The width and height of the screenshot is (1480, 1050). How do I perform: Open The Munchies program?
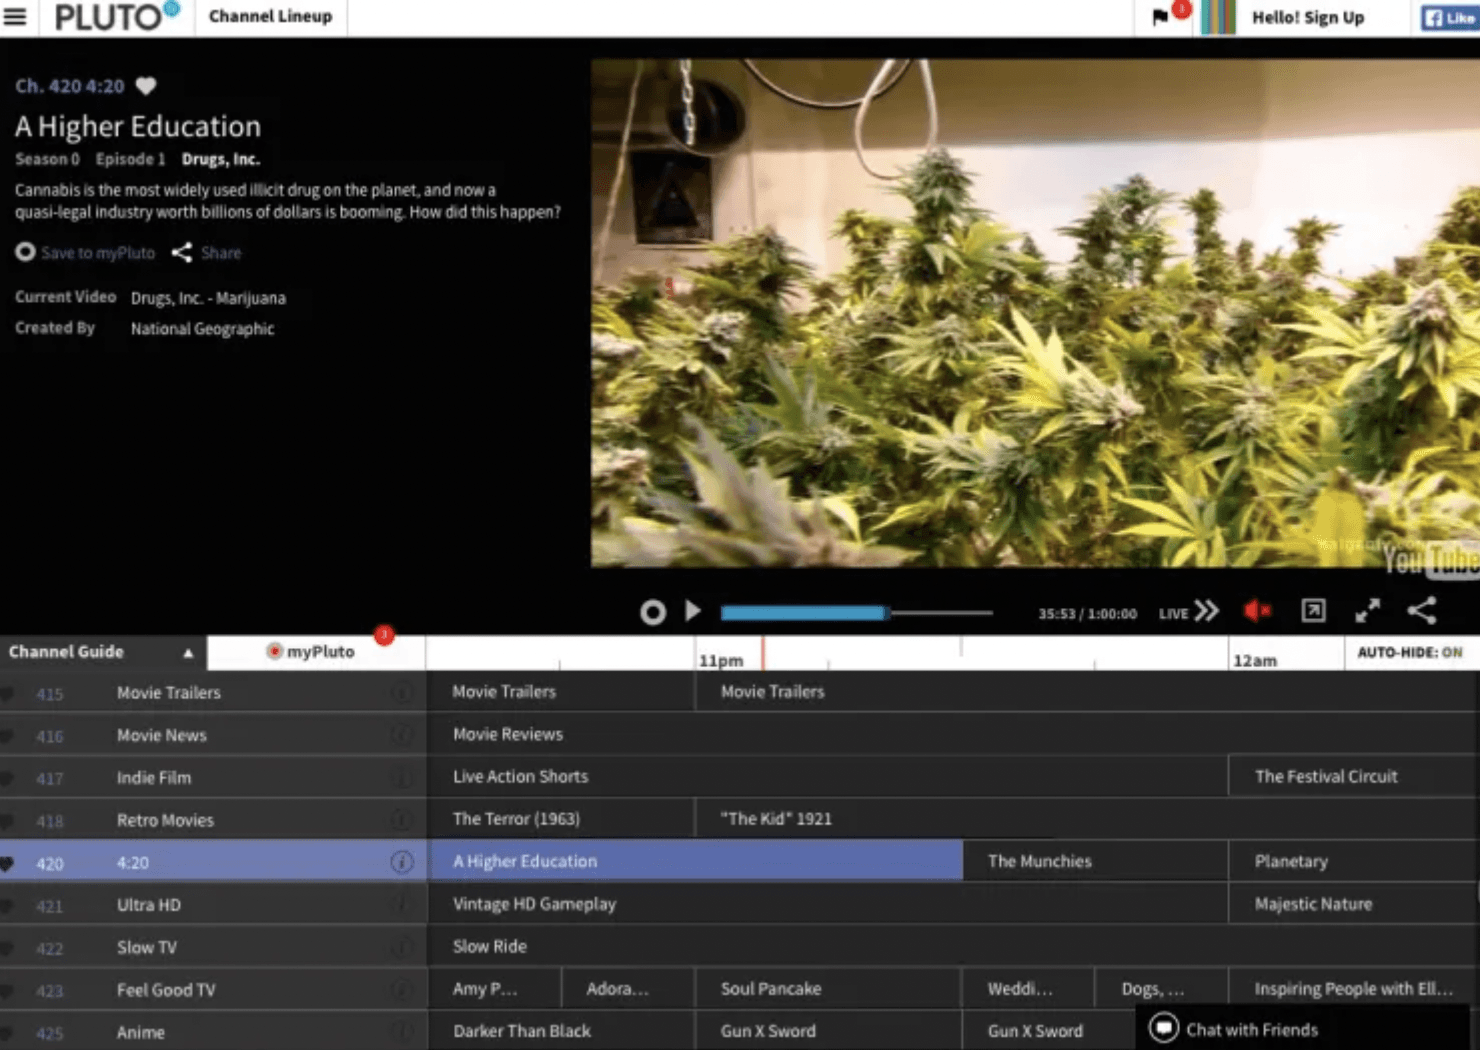[x=1095, y=861]
